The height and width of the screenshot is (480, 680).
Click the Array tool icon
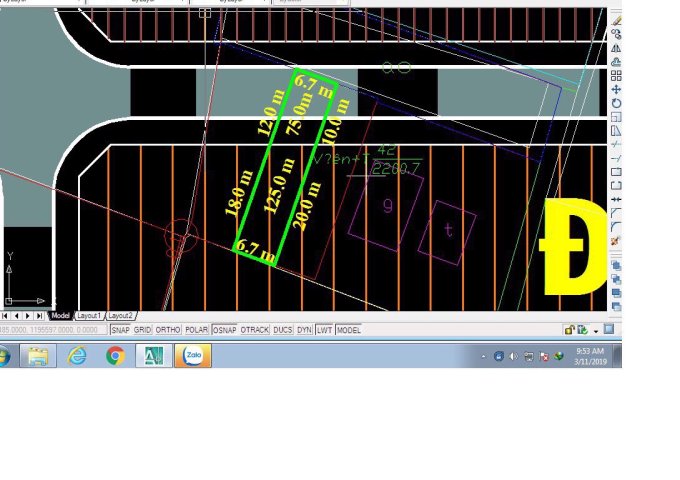click(x=616, y=75)
